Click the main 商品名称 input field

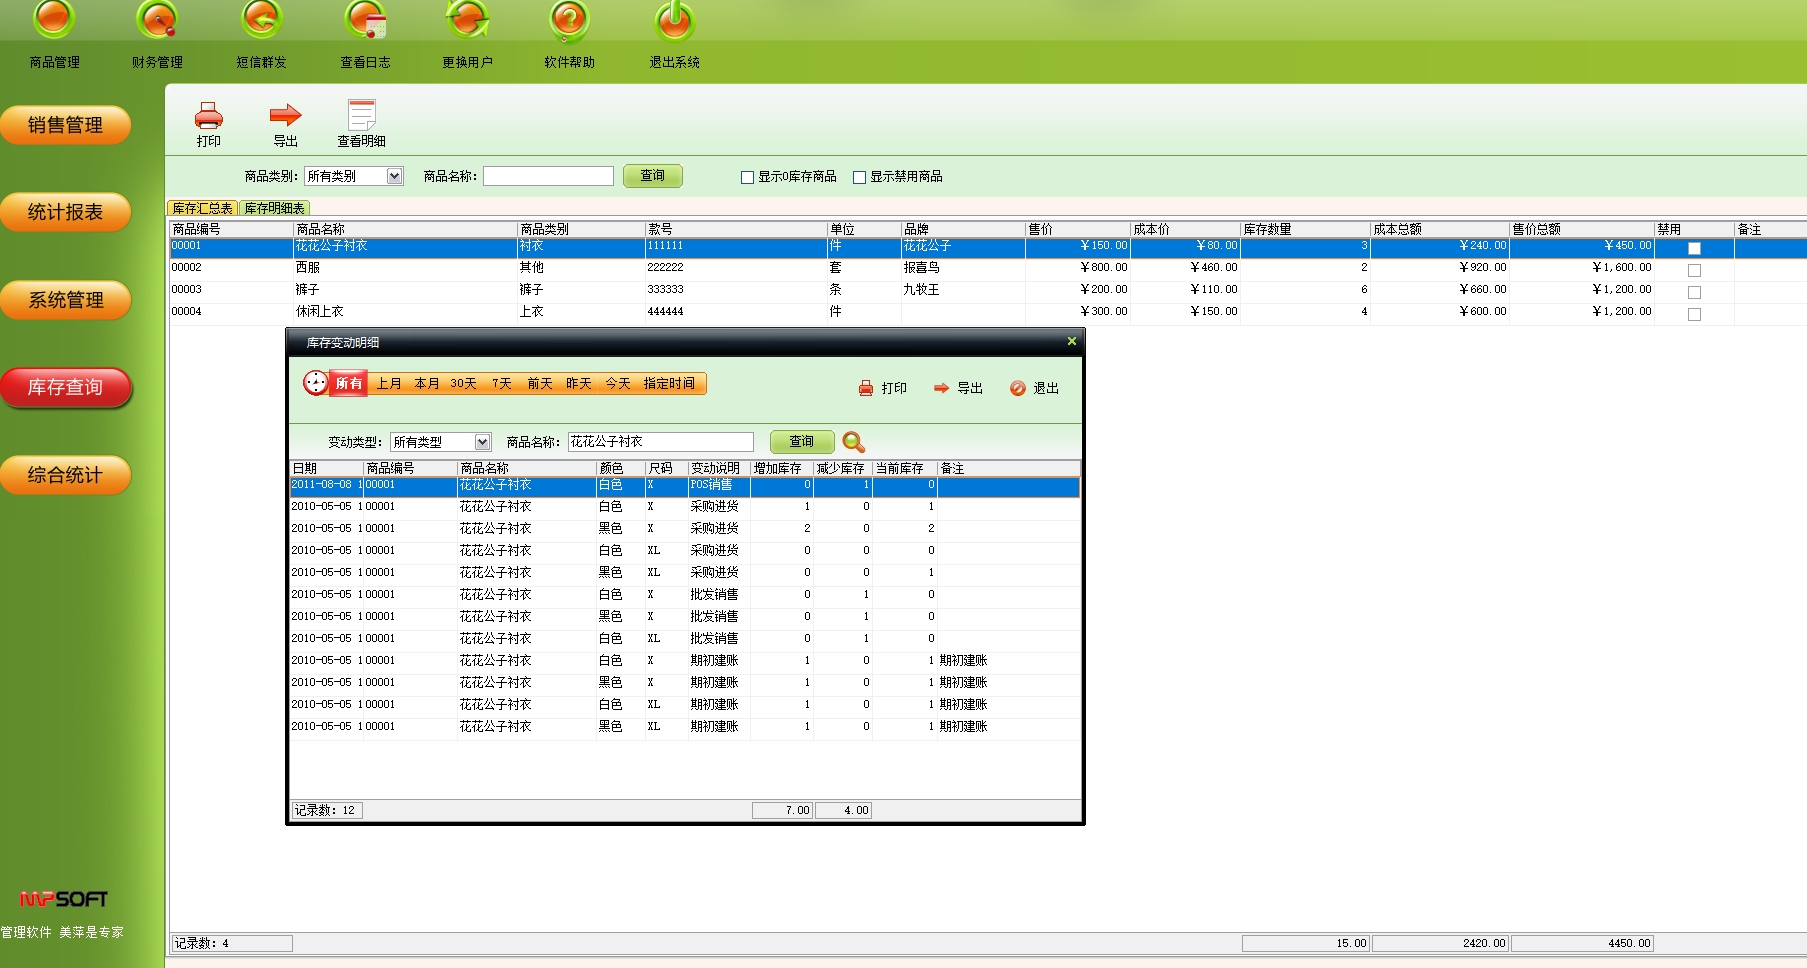point(548,176)
